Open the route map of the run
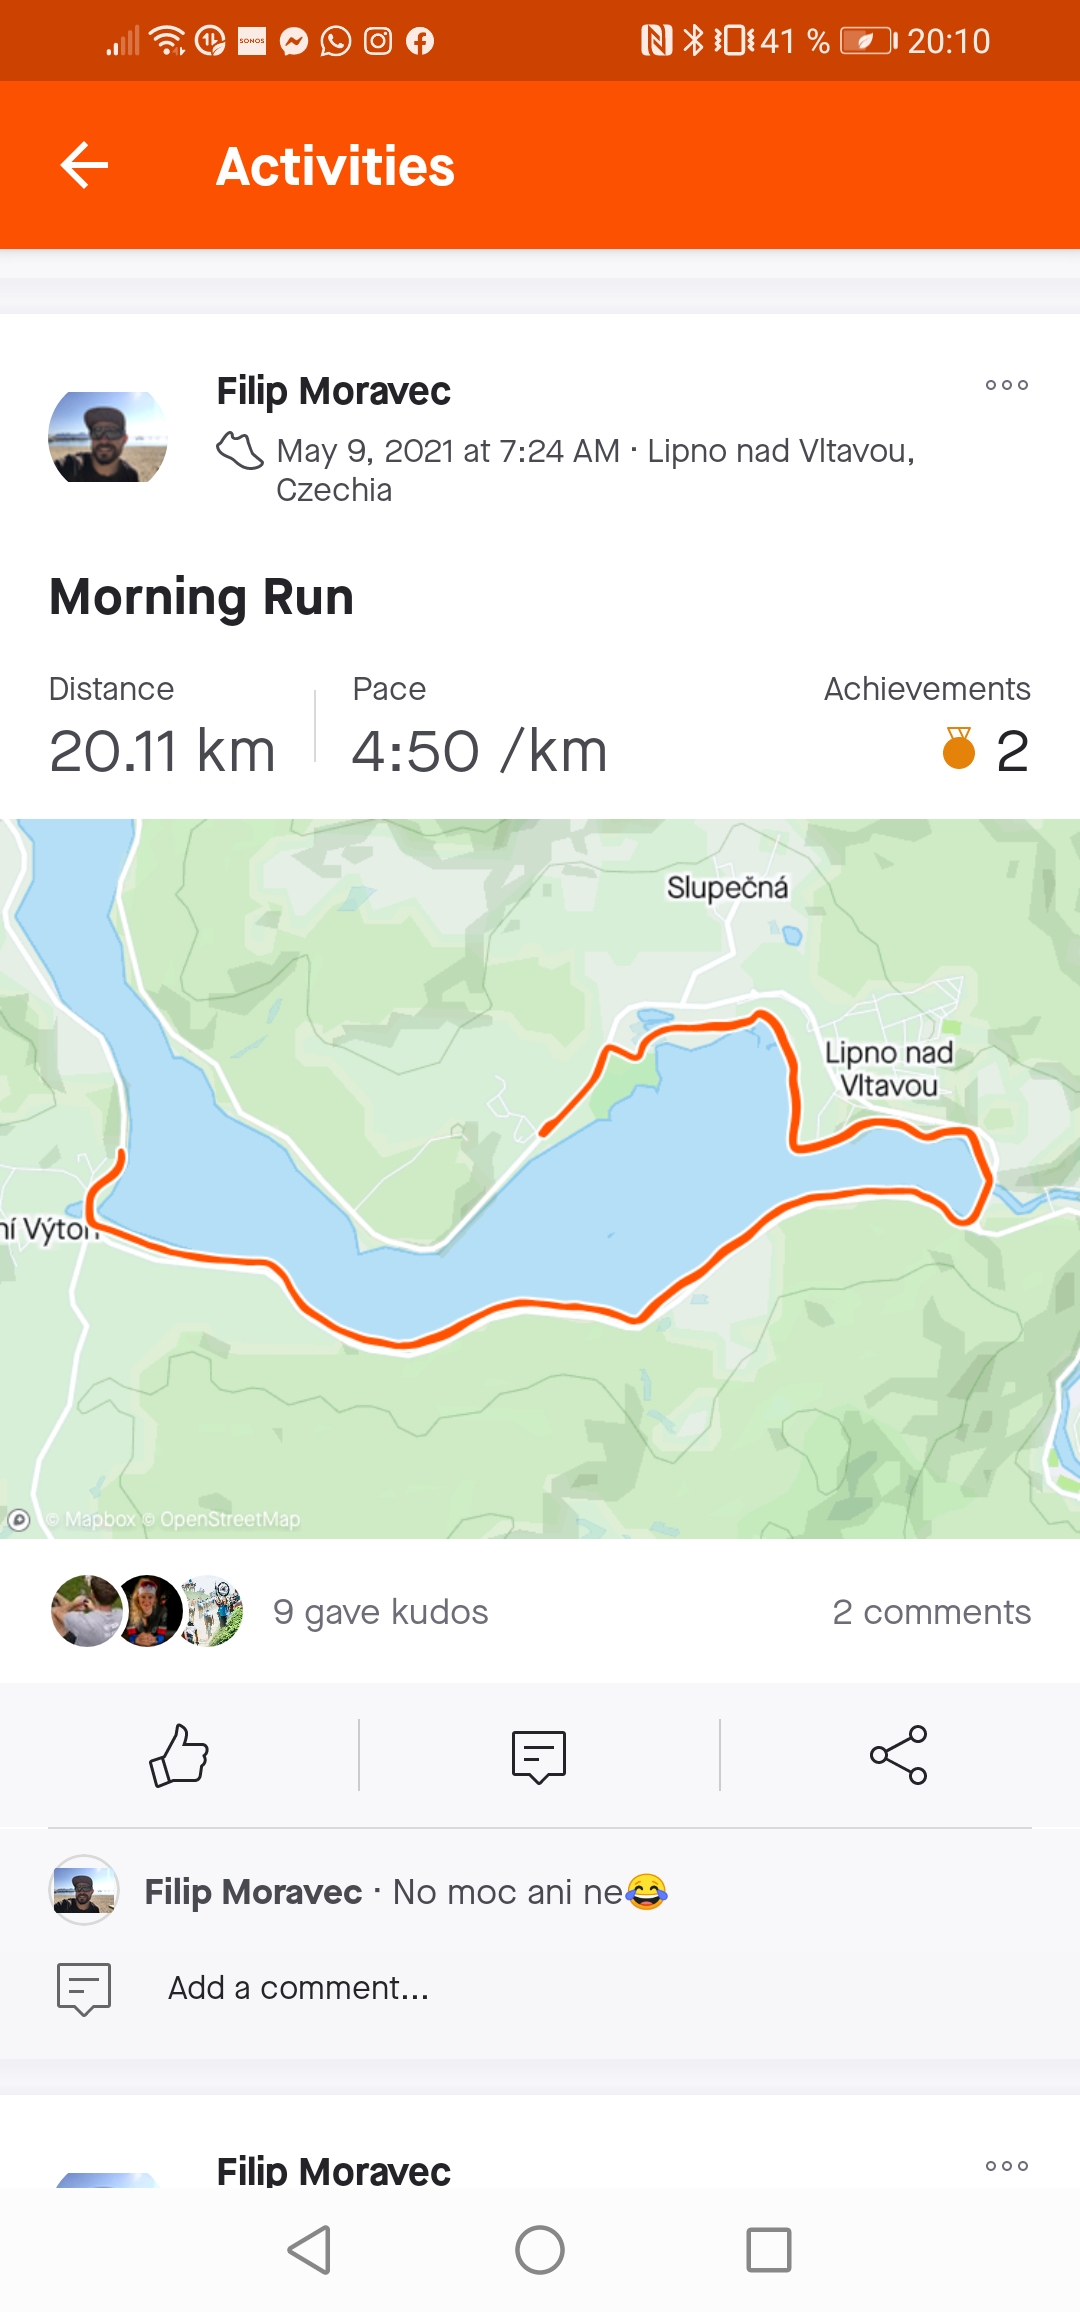 coord(540,1178)
